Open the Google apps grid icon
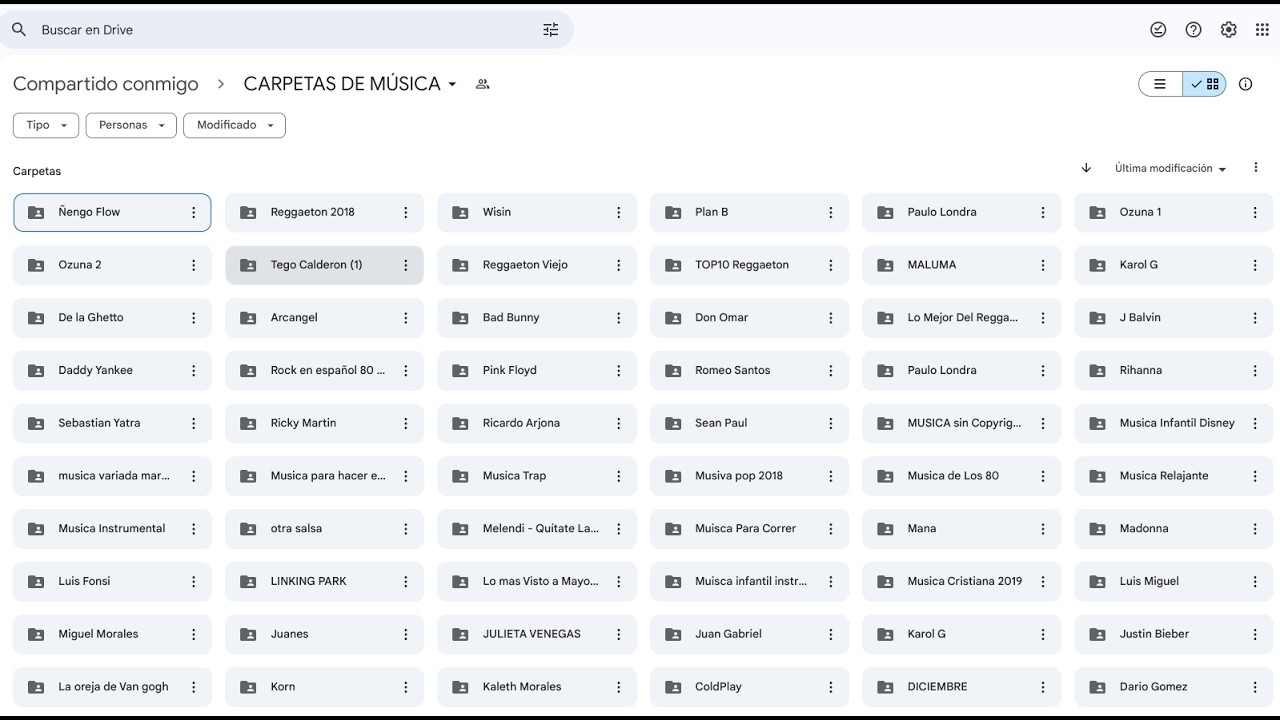This screenshot has height=720, width=1280. pos(1262,30)
